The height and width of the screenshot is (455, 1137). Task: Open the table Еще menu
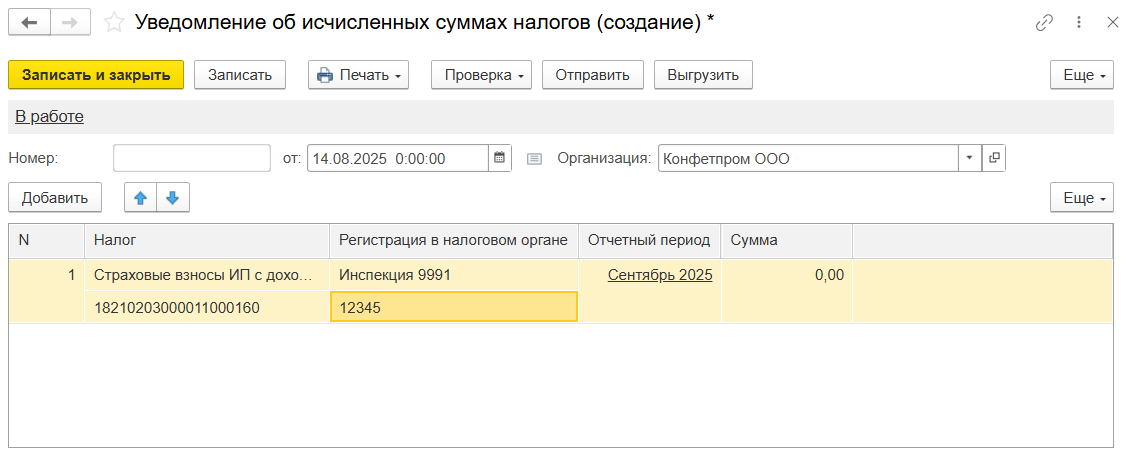(1081, 198)
